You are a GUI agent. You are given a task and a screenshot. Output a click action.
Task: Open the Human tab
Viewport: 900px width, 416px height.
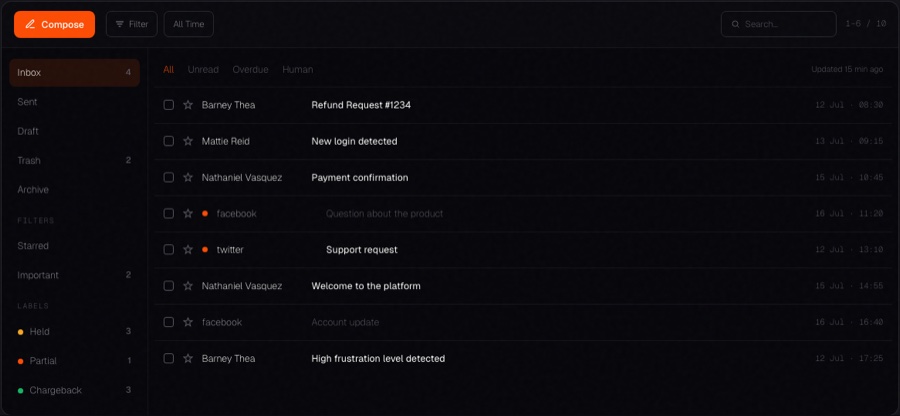tap(297, 69)
